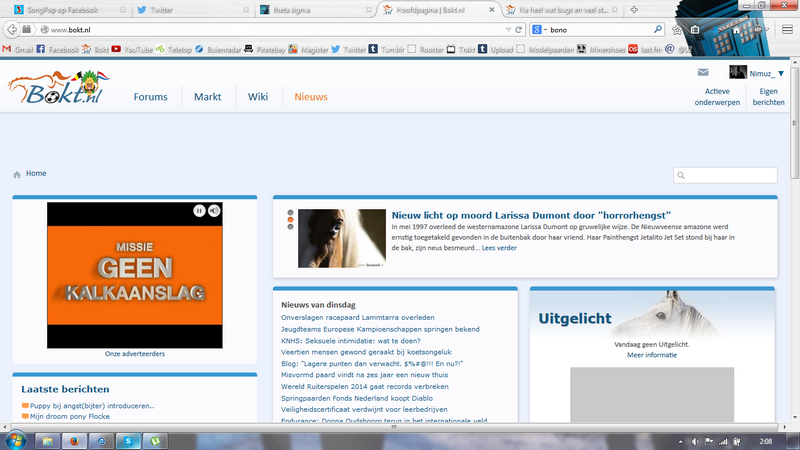Select the first news slider dot
This screenshot has height=450, width=800.
[290, 213]
